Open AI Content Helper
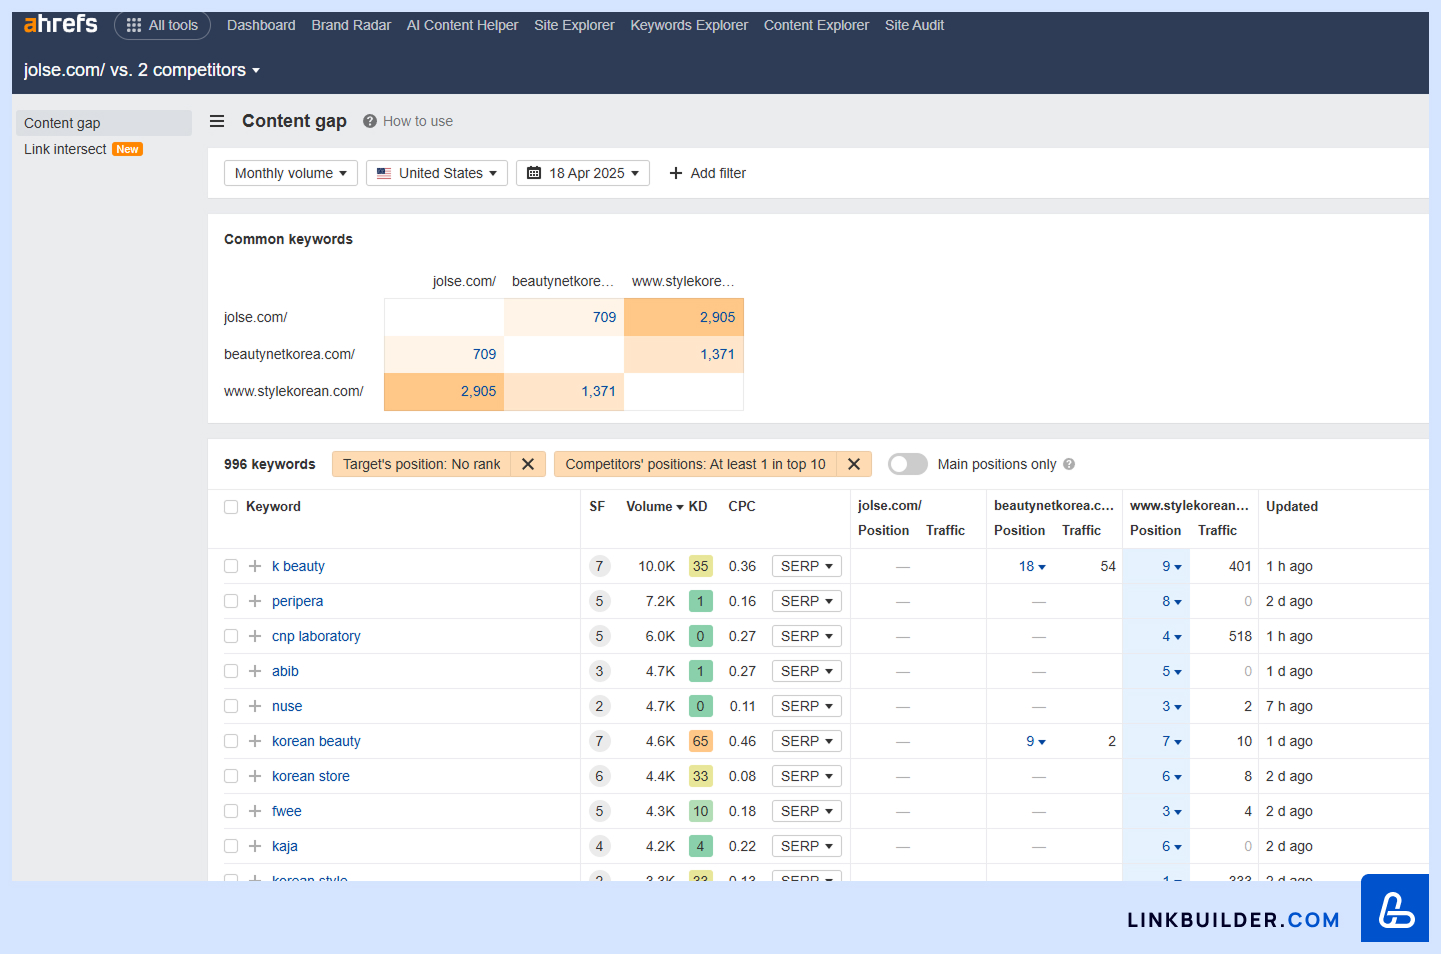The image size is (1441, 954). pyautogui.click(x=462, y=25)
